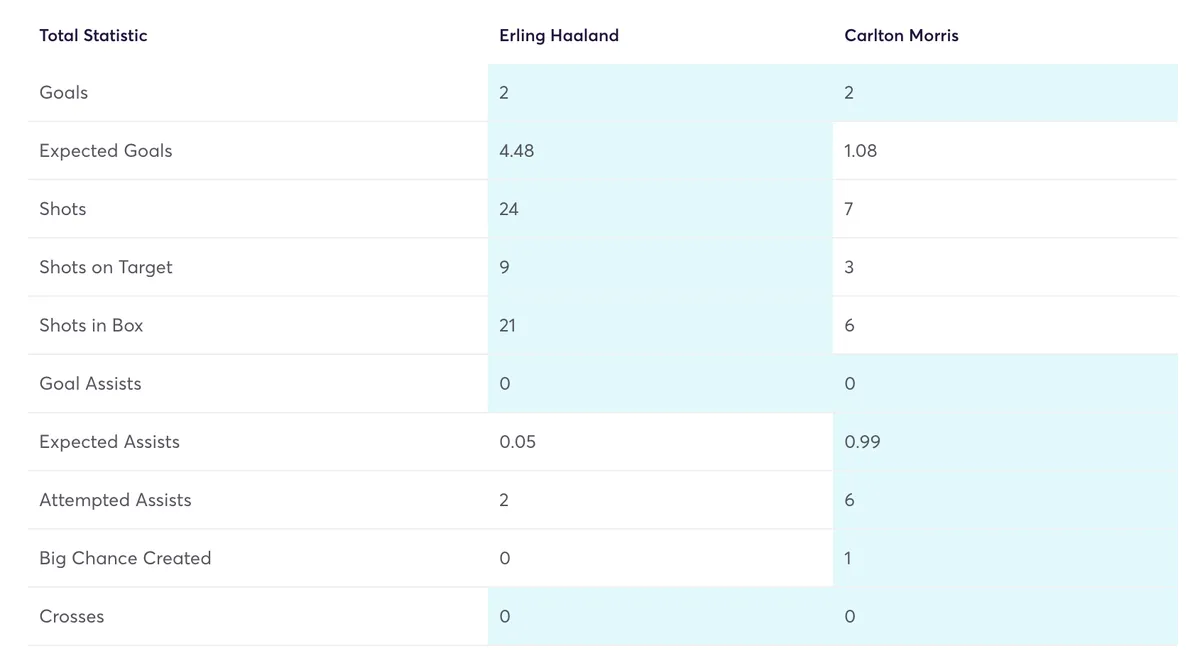The width and height of the screenshot is (1200, 663).
Task: Select Morris's Expected Goals value 1.08
Action: 861,151
